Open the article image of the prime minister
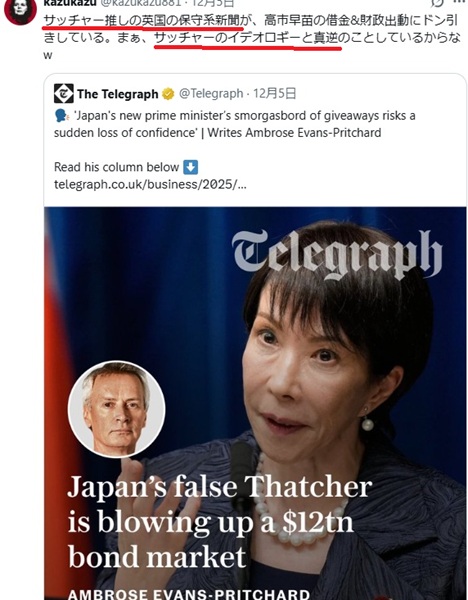This screenshot has height=600, width=468. coord(255,403)
